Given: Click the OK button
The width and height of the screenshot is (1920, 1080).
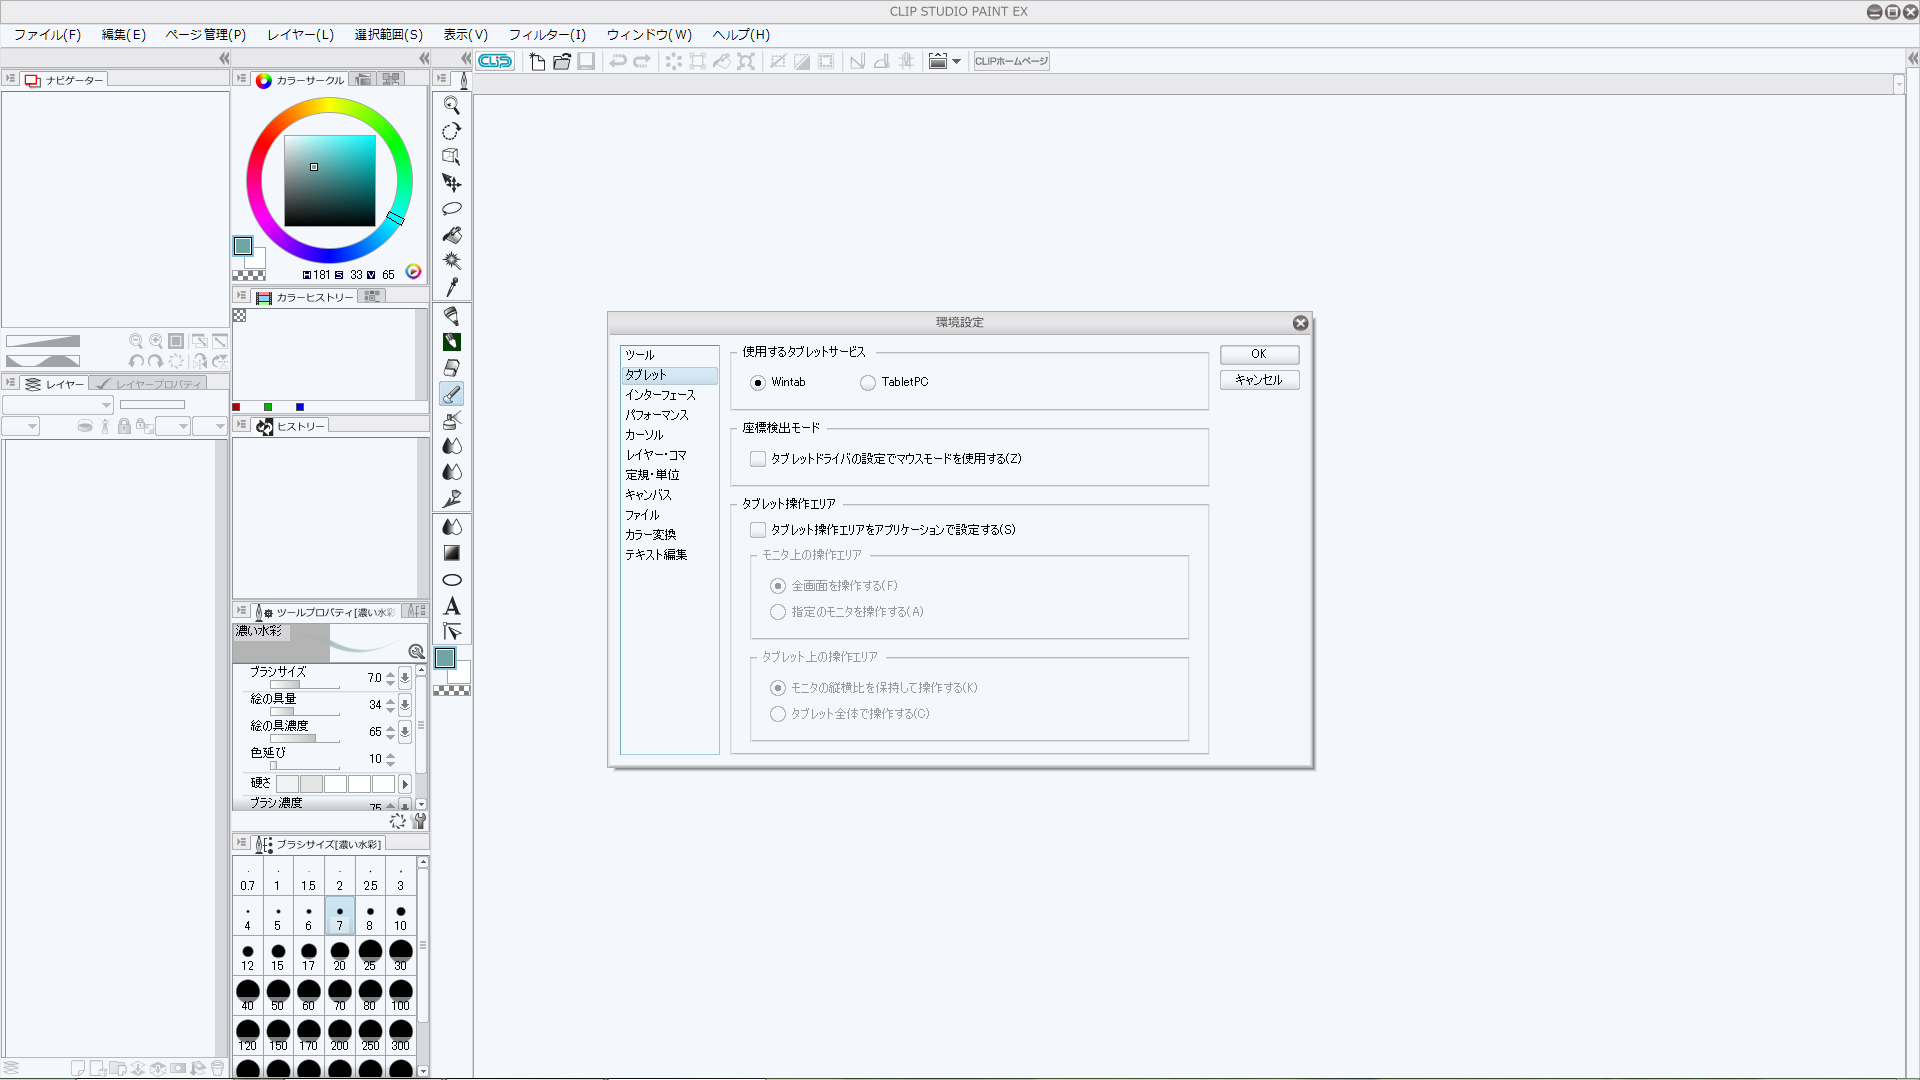Looking at the screenshot, I should click(x=1258, y=354).
